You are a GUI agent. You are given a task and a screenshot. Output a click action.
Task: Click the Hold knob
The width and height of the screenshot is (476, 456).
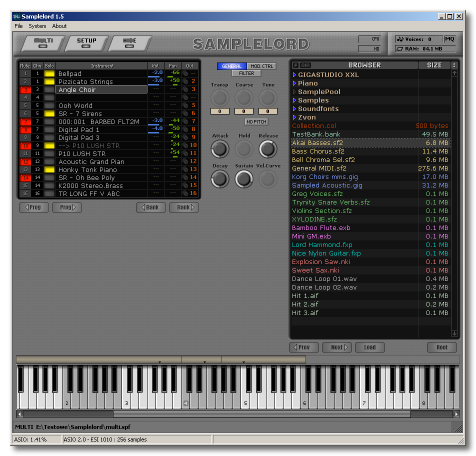[244, 149]
